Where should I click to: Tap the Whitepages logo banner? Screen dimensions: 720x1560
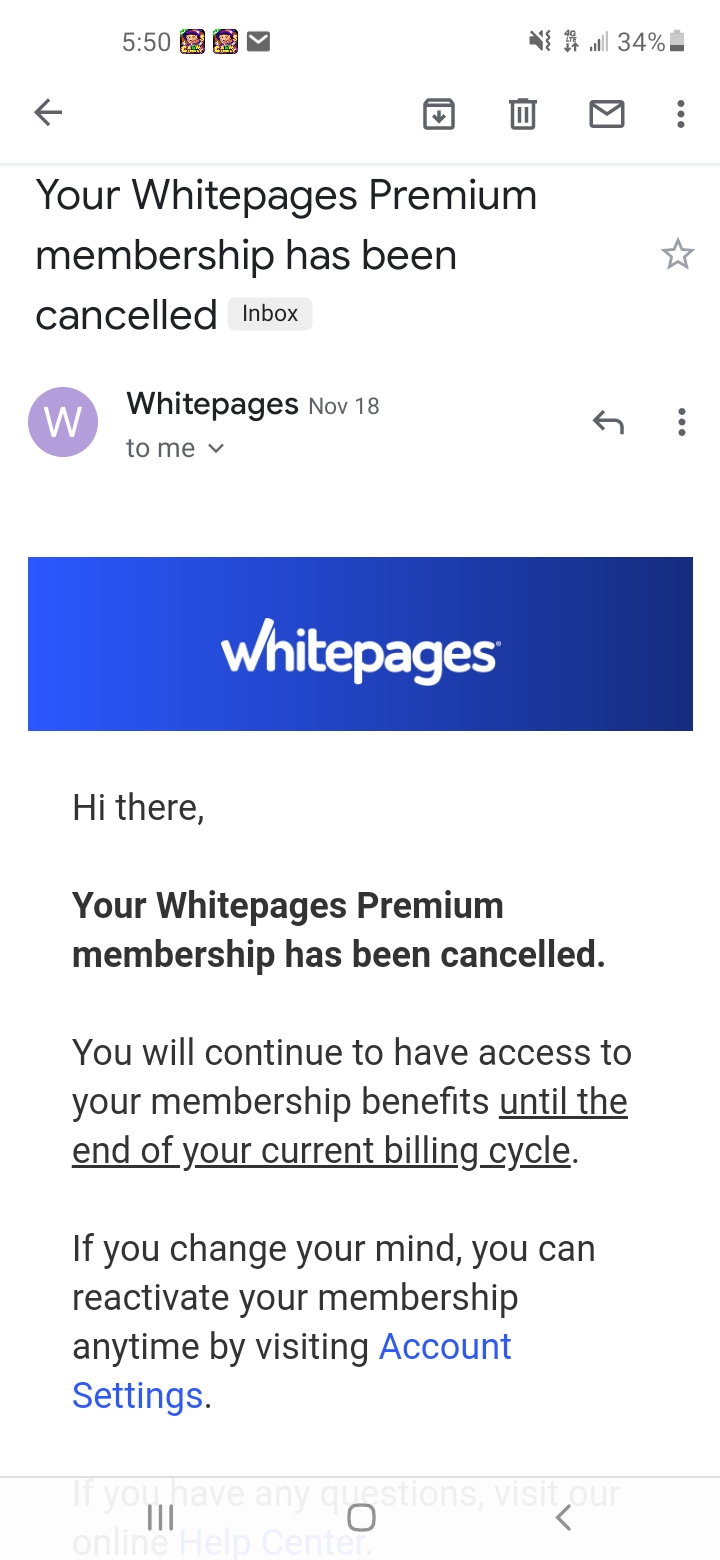[x=360, y=644]
